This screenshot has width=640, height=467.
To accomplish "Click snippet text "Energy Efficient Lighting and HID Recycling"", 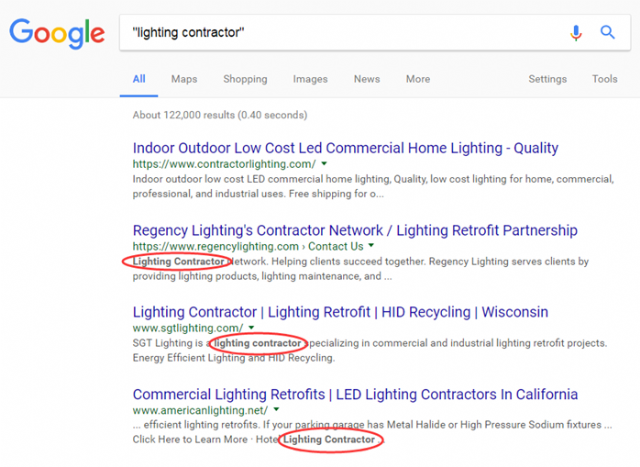I will [233, 358].
